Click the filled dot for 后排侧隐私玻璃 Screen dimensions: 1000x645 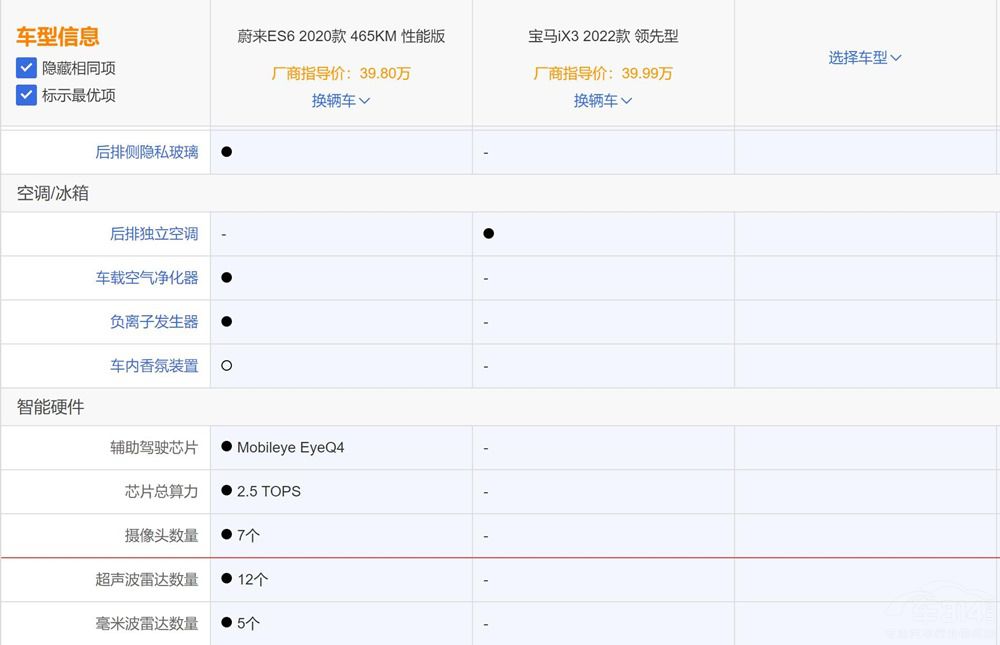(227, 152)
